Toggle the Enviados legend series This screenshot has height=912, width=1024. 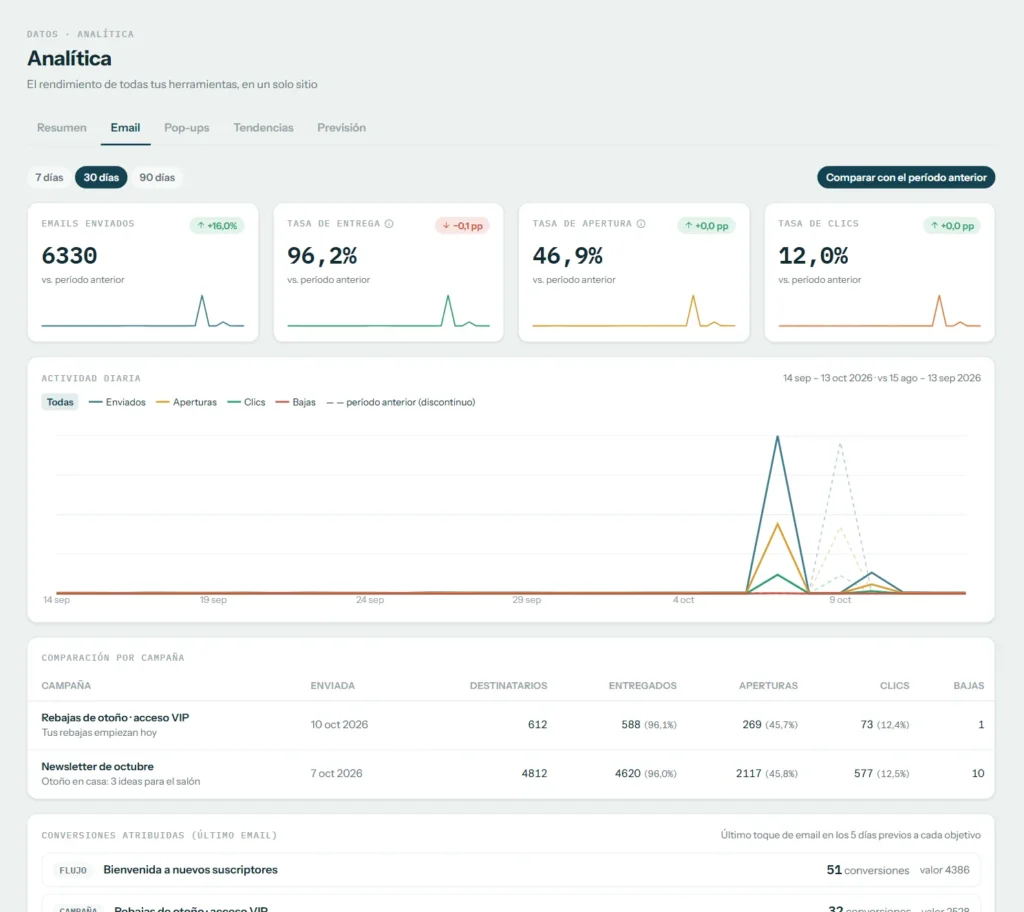click(118, 402)
